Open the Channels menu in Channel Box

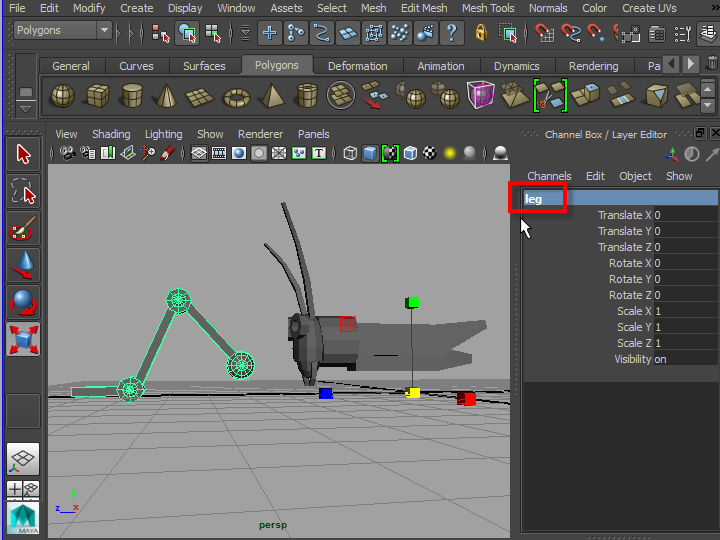click(549, 176)
